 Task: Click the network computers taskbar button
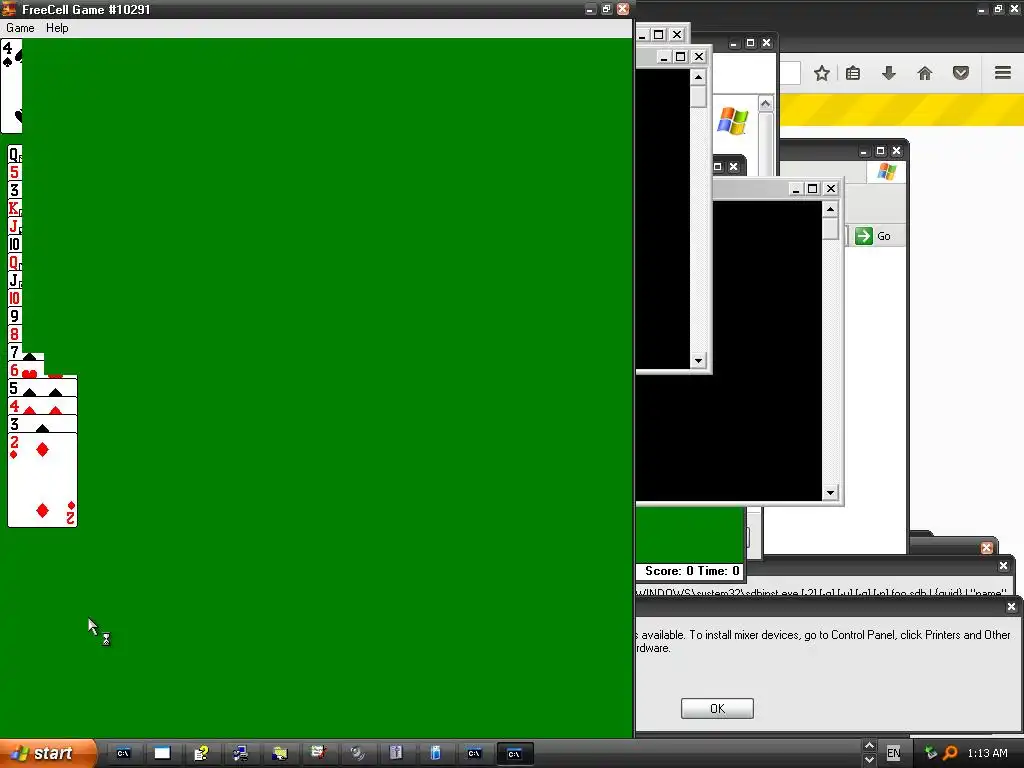click(x=240, y=754)
